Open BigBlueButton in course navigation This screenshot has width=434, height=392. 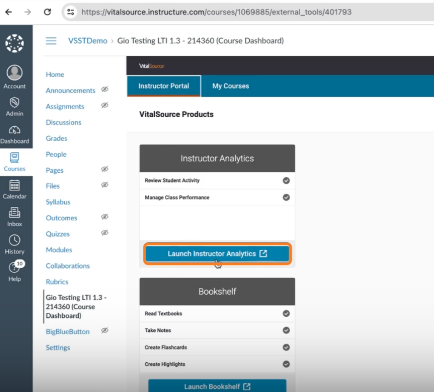coord(68,332)
